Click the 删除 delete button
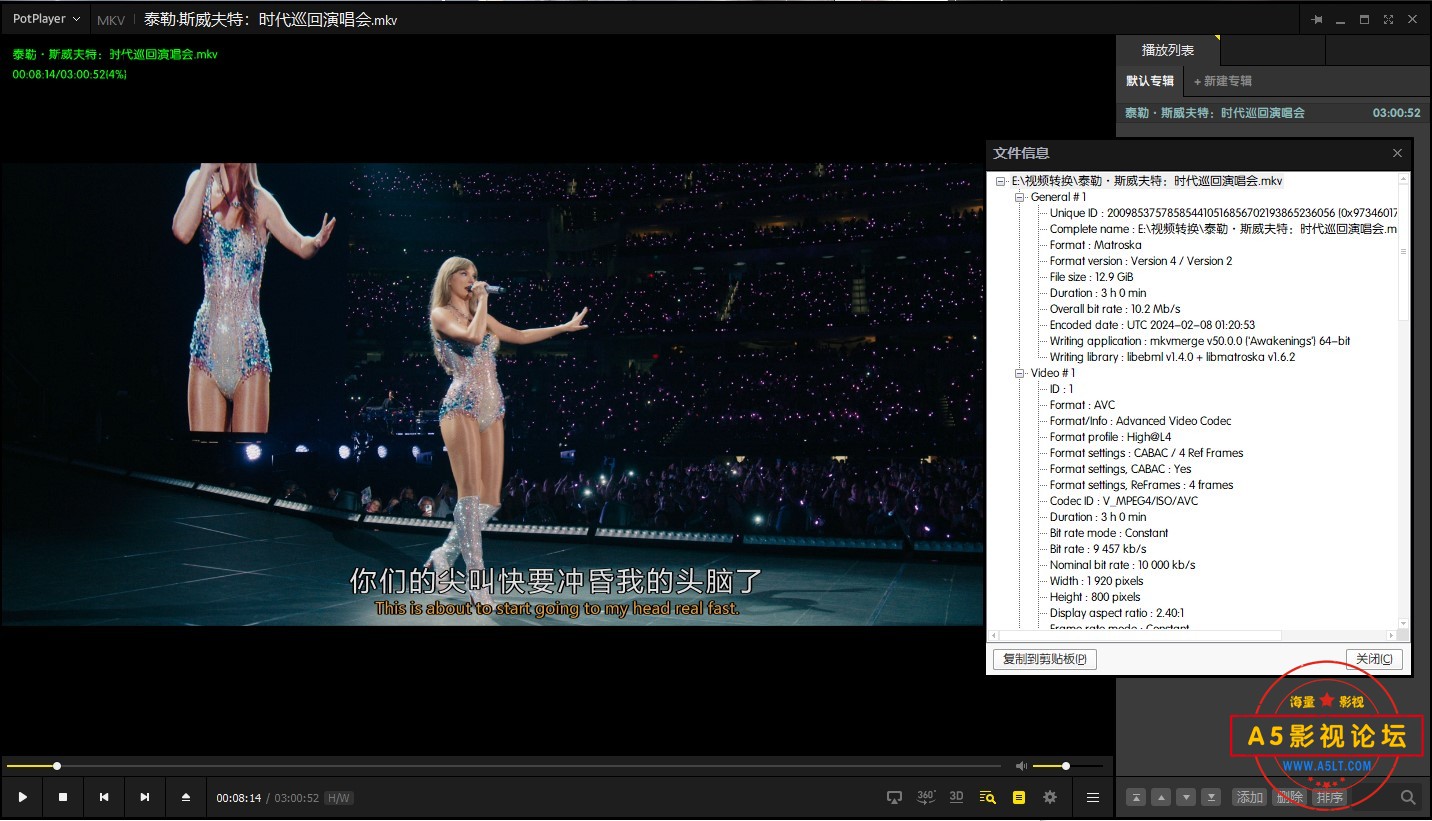The width and height of the screenshot is (1432, 821). (x=1290, y=797)
